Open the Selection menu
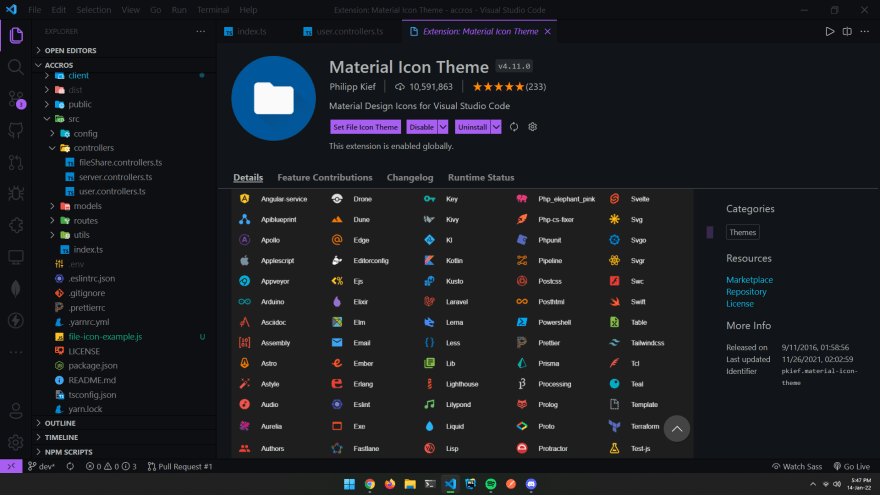Image resolution: width=880 pixels, height=495 pixels. (x=94, y=10)
